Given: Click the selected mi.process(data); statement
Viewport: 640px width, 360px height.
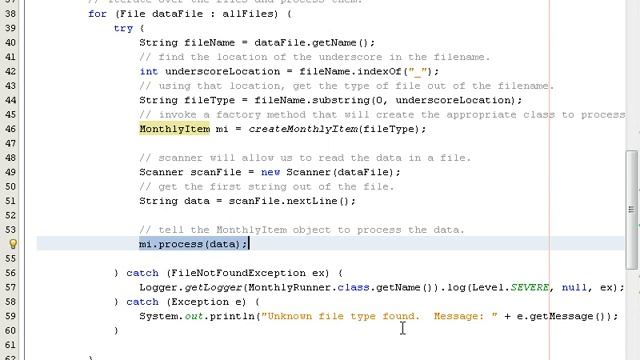Looking at the screenshot, I should (x=193, y=244).
